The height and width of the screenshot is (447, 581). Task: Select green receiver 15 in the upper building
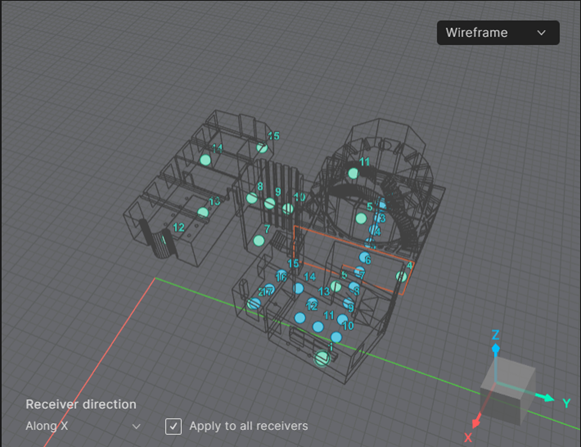pyautogui.click(x=262, y=148)
